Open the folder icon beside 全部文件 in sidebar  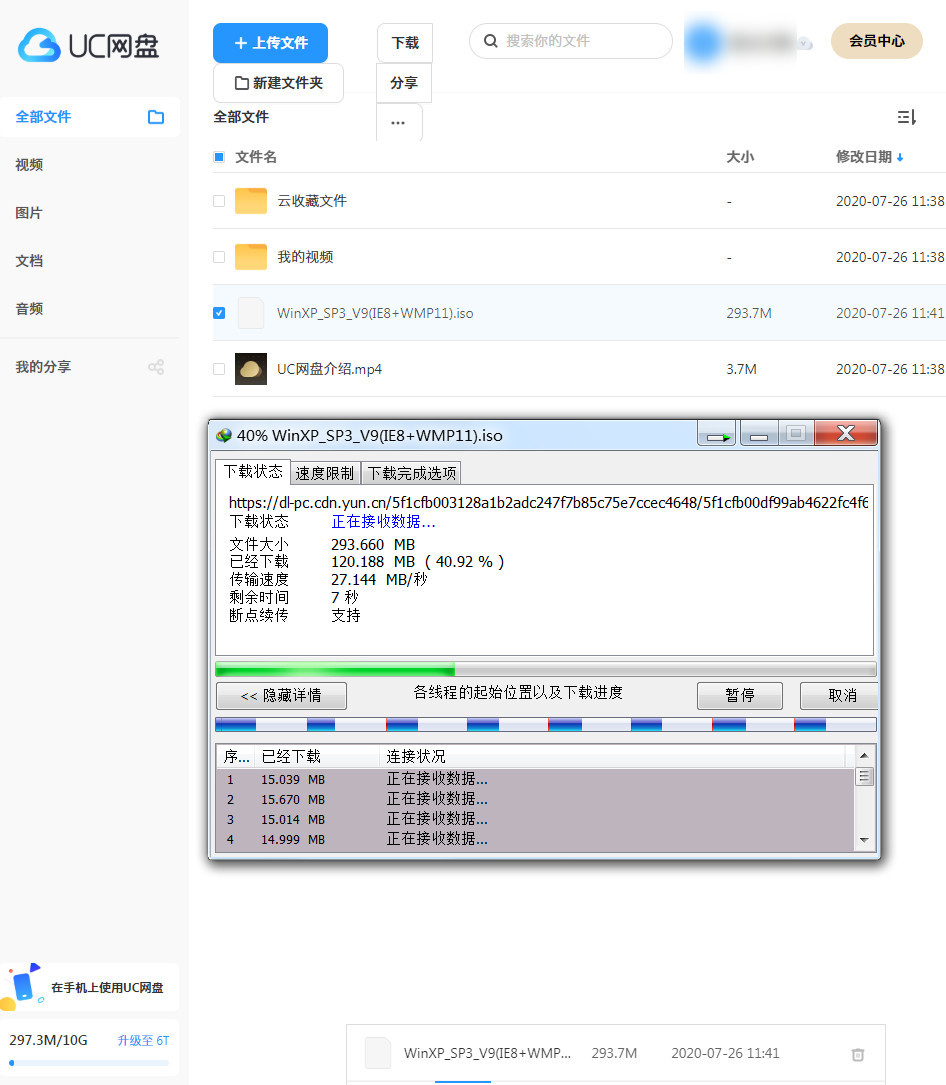coord(156,117)
